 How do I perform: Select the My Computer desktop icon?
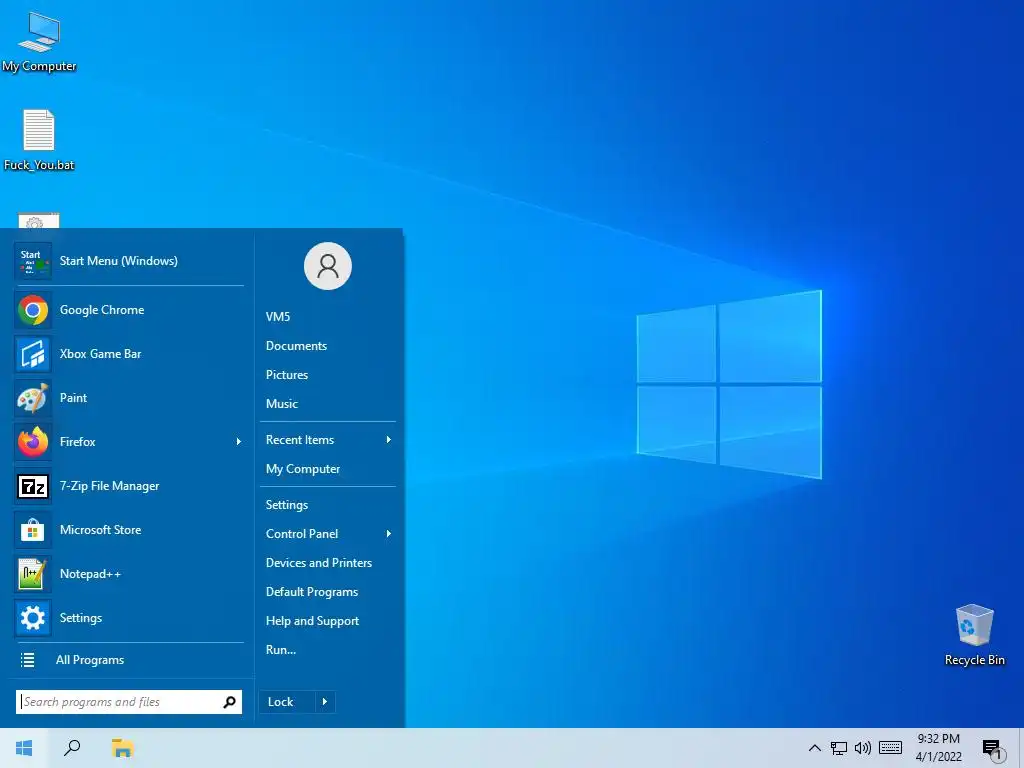[39, 40]
